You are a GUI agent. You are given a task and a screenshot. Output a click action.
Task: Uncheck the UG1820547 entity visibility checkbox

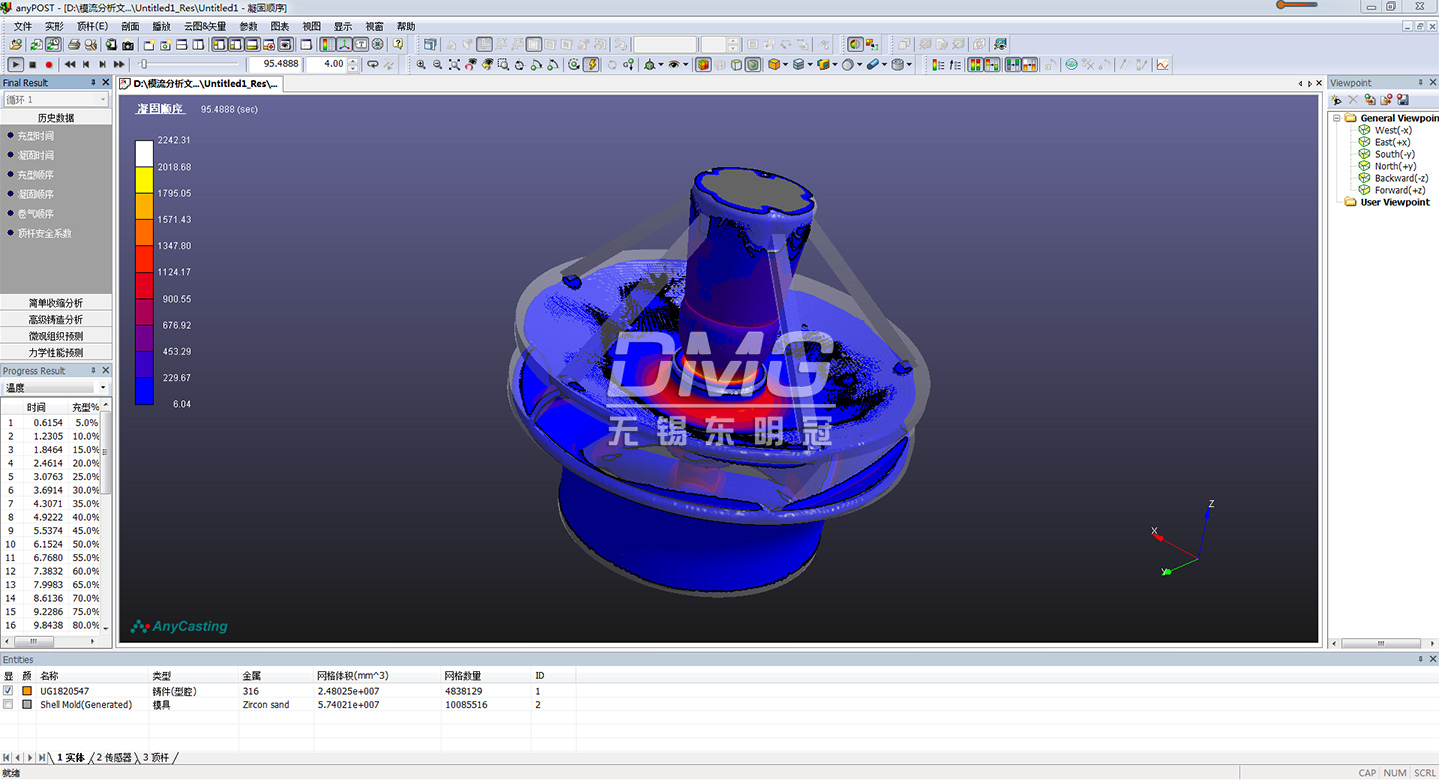click(9, 691)
